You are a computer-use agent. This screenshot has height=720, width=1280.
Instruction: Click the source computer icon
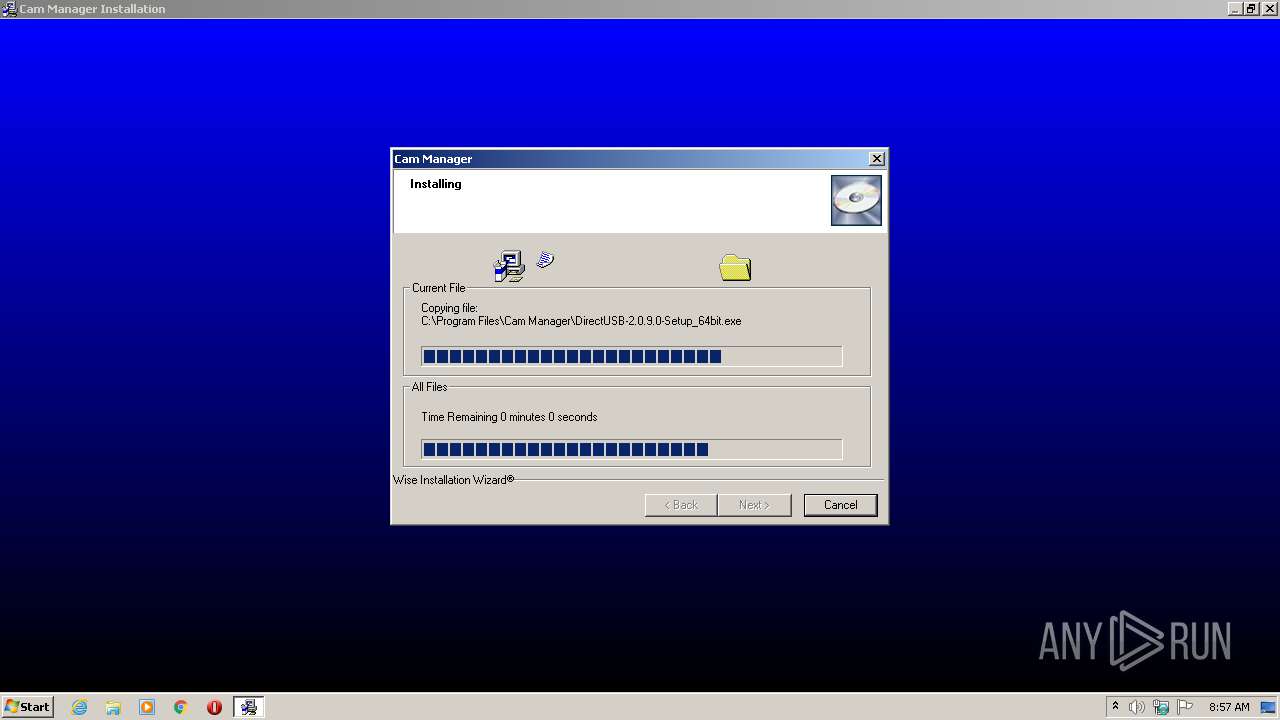click(x=509, y=266)
